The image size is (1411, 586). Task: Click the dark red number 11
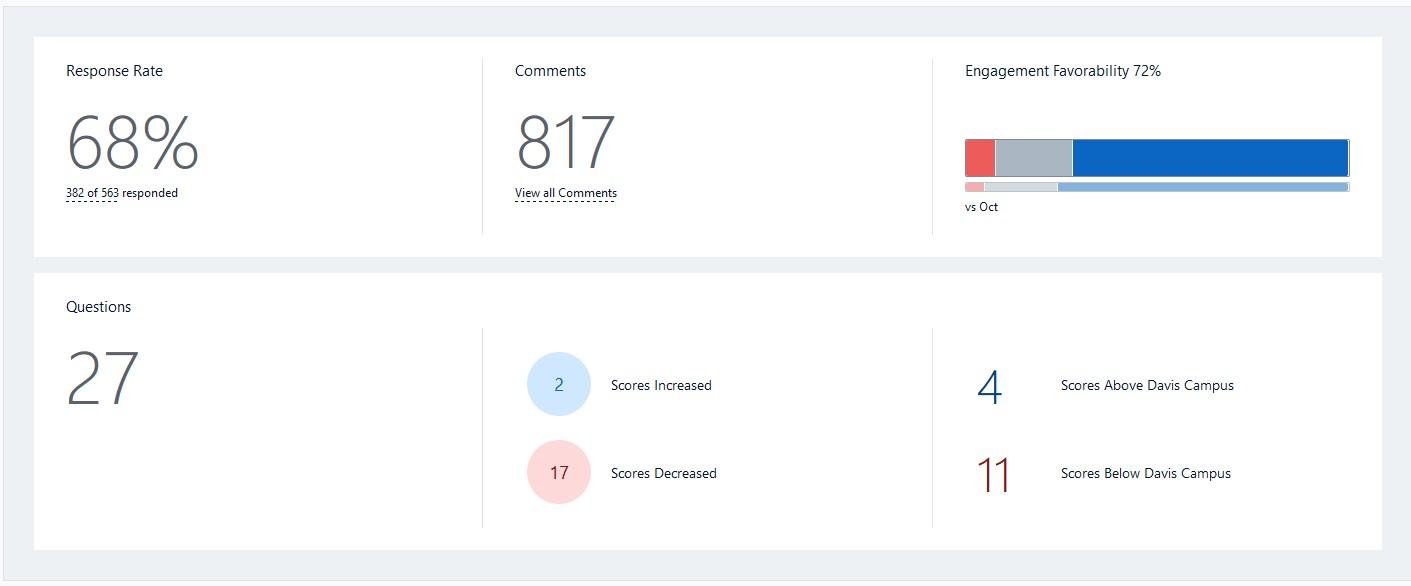tap(993, 475)
